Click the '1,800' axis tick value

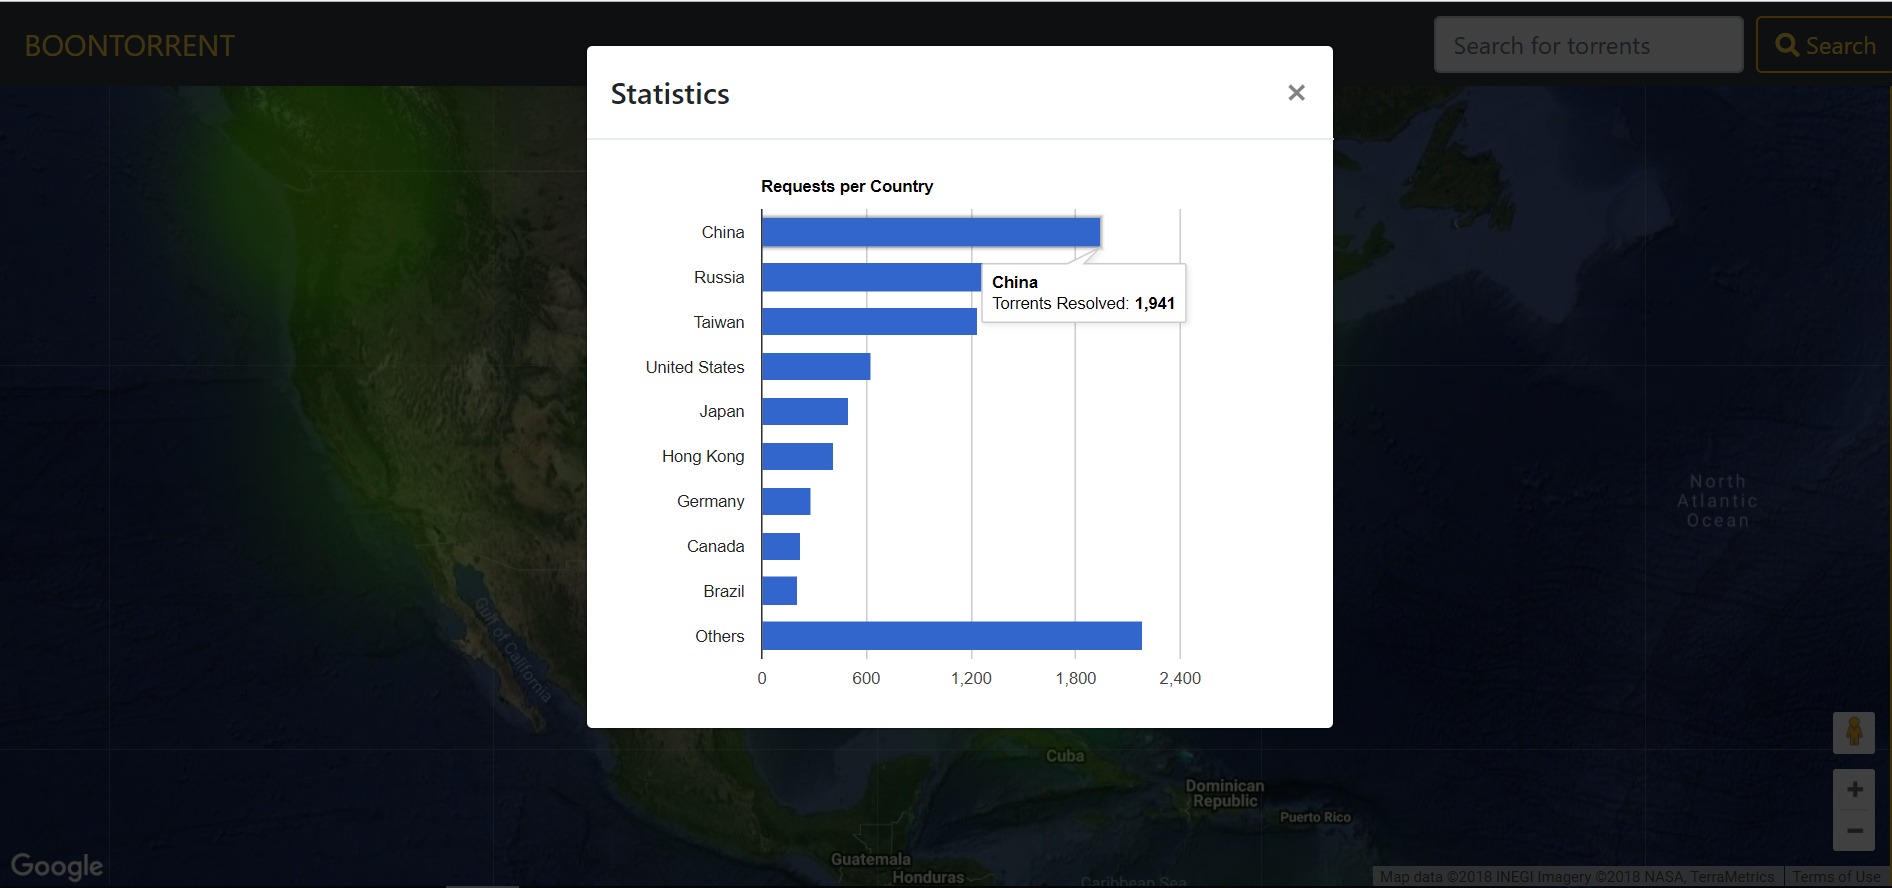pos(1076,678)
